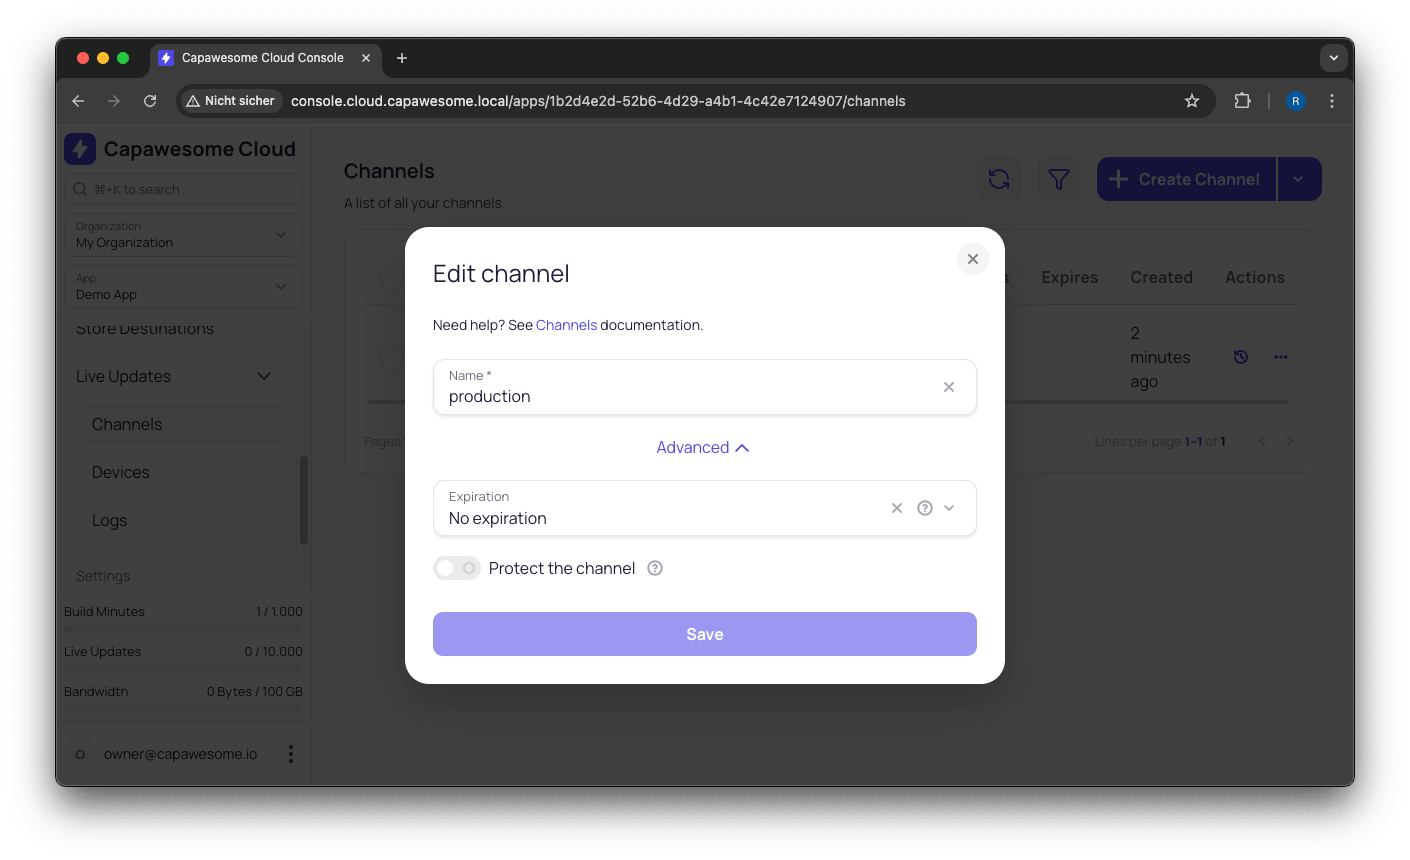Clear the Name field using its X icon
This screenshot has width=1410, height=860.
click(x=948, y=387)
